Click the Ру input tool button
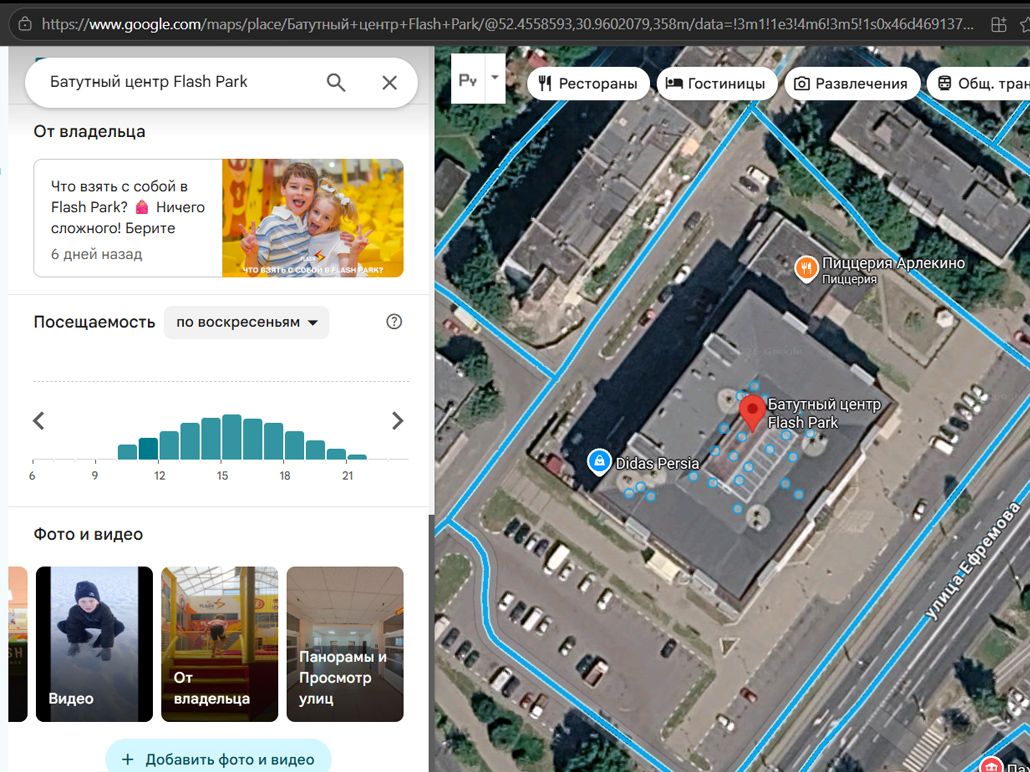This screenshot has width=1030, height=772. (x=468, y=79)
